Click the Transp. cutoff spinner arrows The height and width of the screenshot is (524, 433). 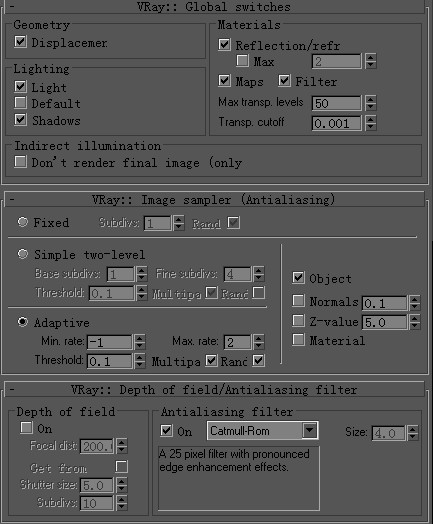coord(371,123)
